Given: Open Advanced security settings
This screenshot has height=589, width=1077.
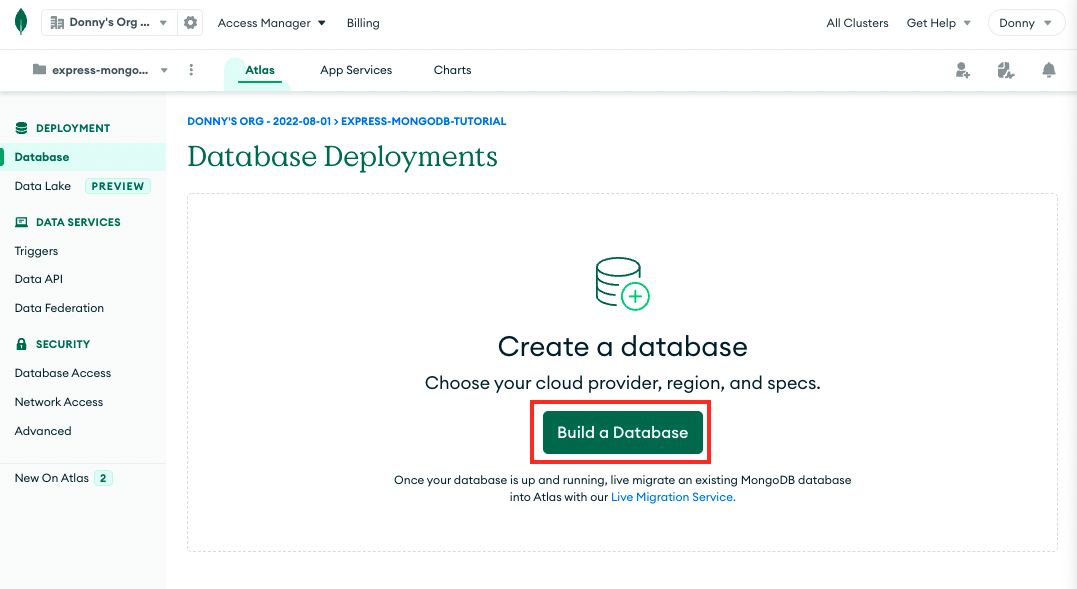Looking at the screenshot, I should tap(43, 431).
